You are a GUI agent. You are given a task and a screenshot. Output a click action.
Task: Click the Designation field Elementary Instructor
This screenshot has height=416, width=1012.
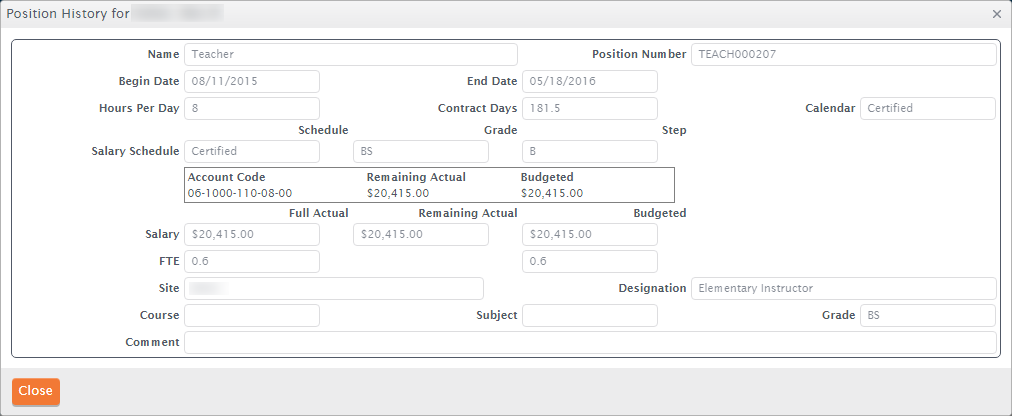click(x=843, y=288)
